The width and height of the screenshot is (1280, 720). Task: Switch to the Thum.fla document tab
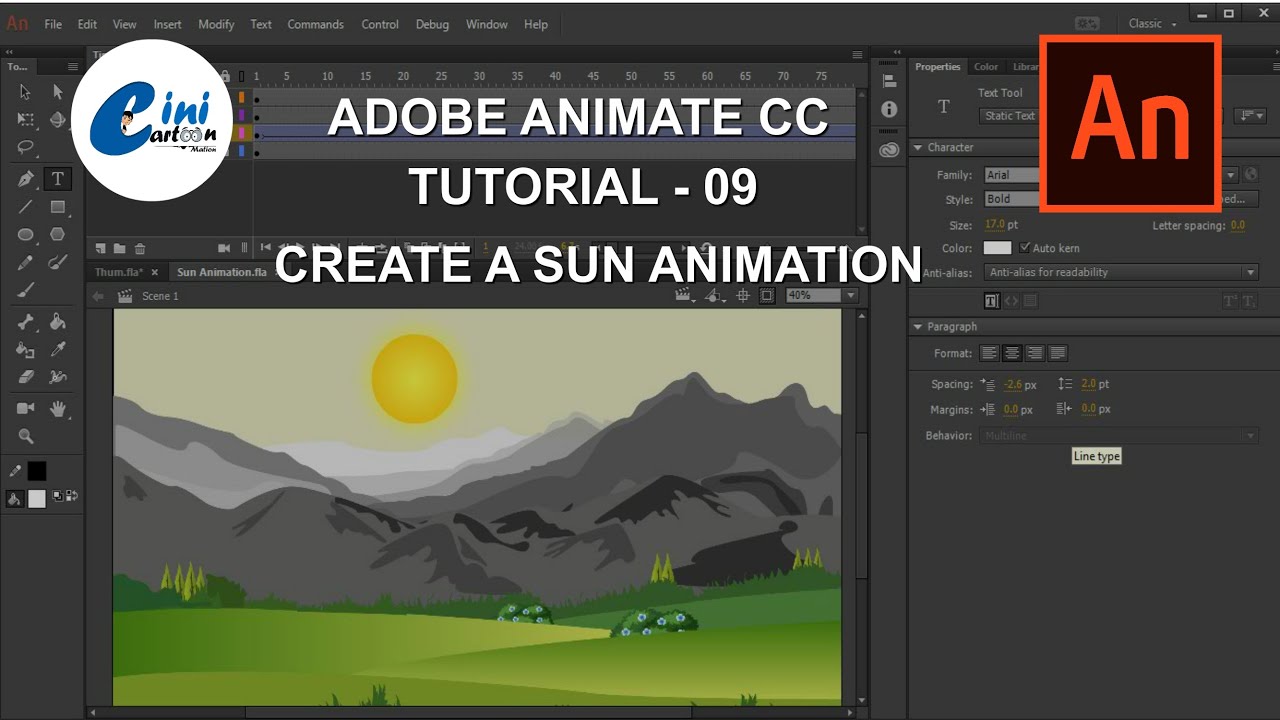pyautogui.click(x=119, y=272)
